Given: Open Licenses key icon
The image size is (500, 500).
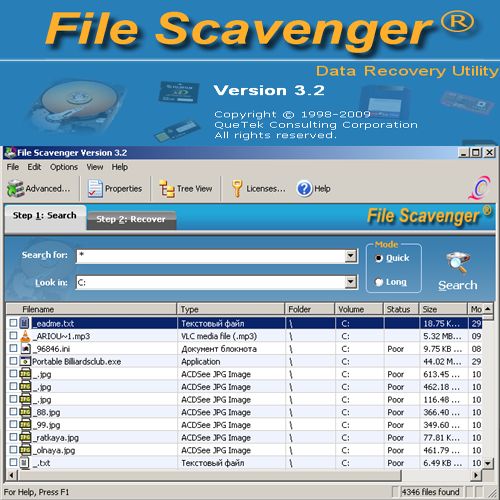Looking at the screenshot, I should pyautogui.click(x=237, y=189).
